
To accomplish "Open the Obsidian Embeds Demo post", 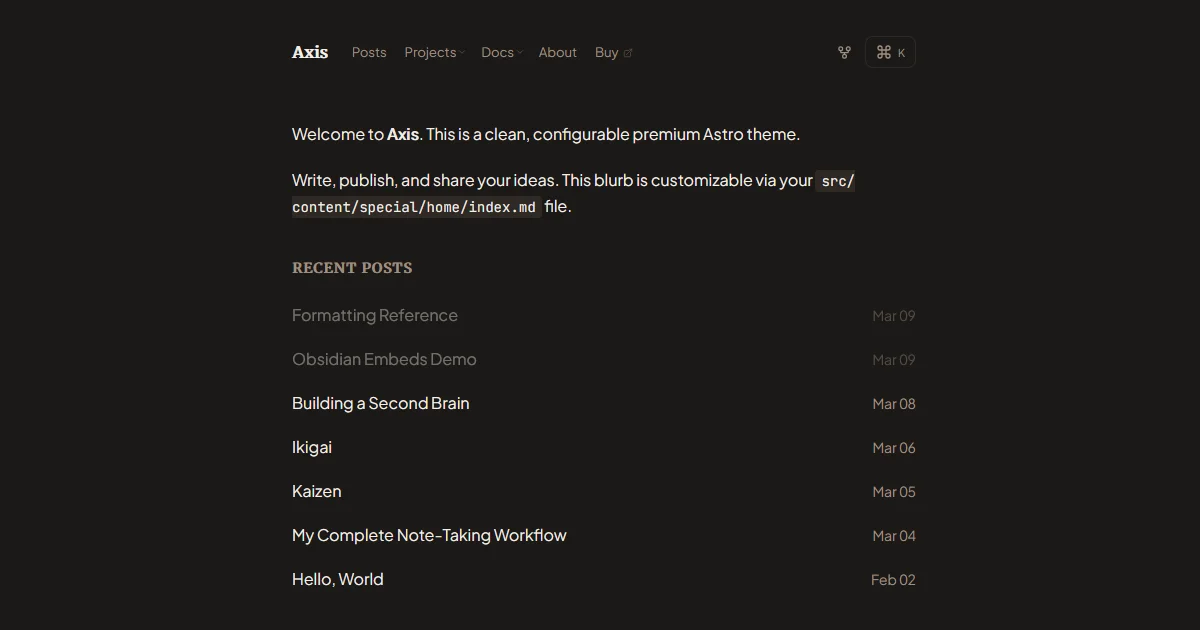I will tap(384, 359).
